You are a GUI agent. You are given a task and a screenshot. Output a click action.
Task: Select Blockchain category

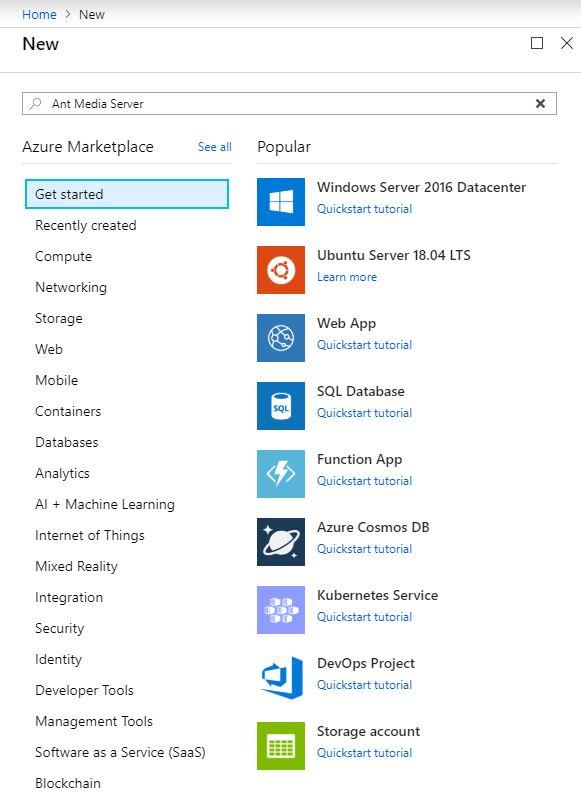(68, 783)
